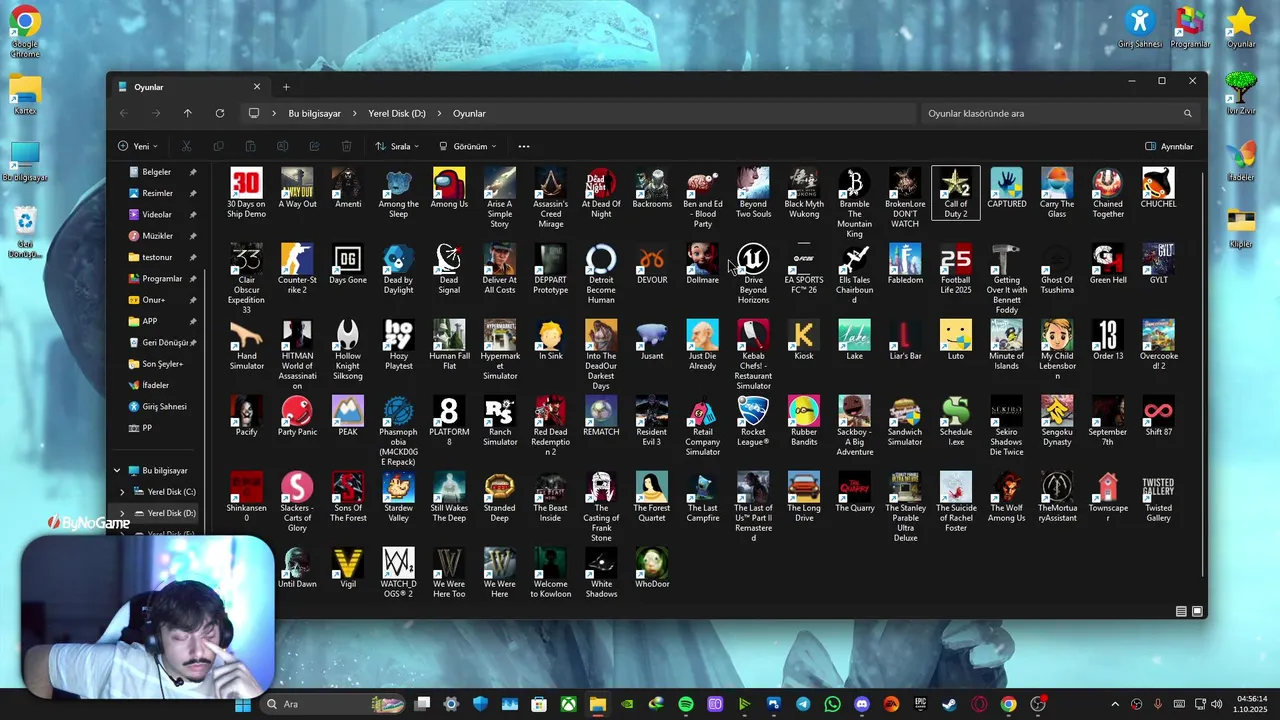The width and height of the screenshot is (1280, 720).
Task: Open Google Chrome desktop shortcut
Action: coord(25,32)
